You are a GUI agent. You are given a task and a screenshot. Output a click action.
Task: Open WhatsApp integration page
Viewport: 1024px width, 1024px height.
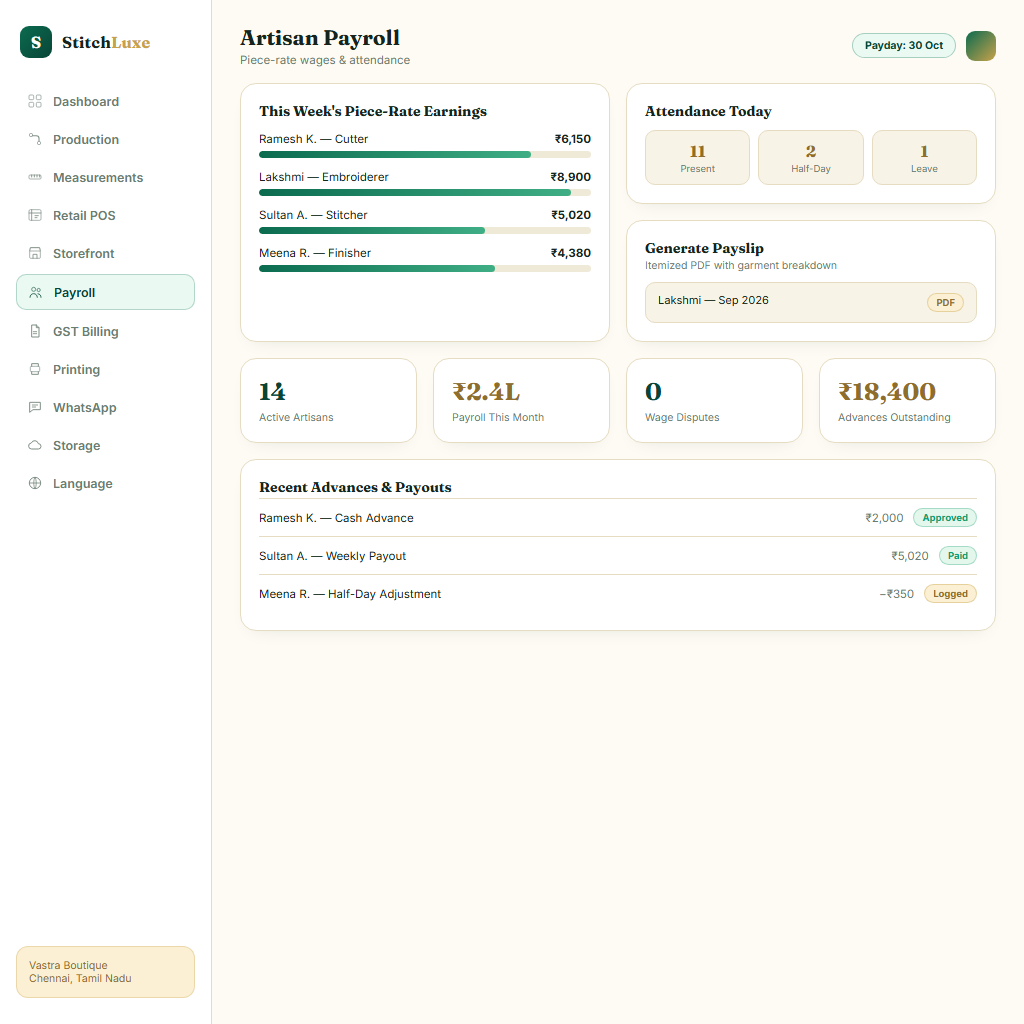105,407
